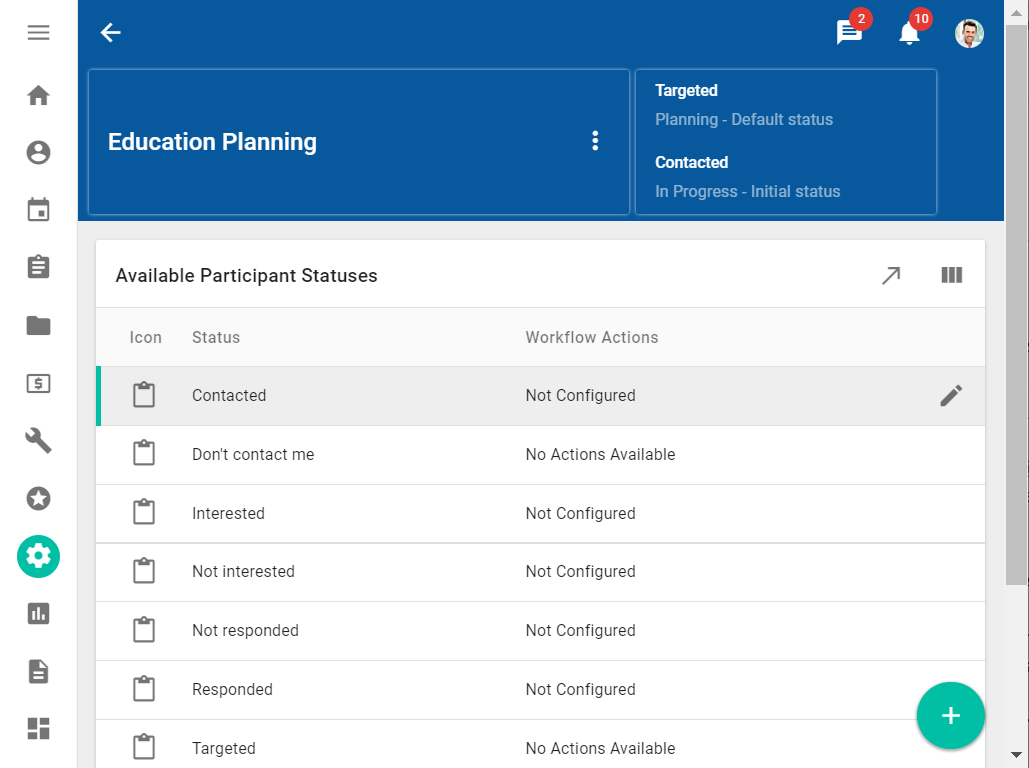Click the green add button
The width and height of the screenshot is (1029, 768).
coord(950,716)
